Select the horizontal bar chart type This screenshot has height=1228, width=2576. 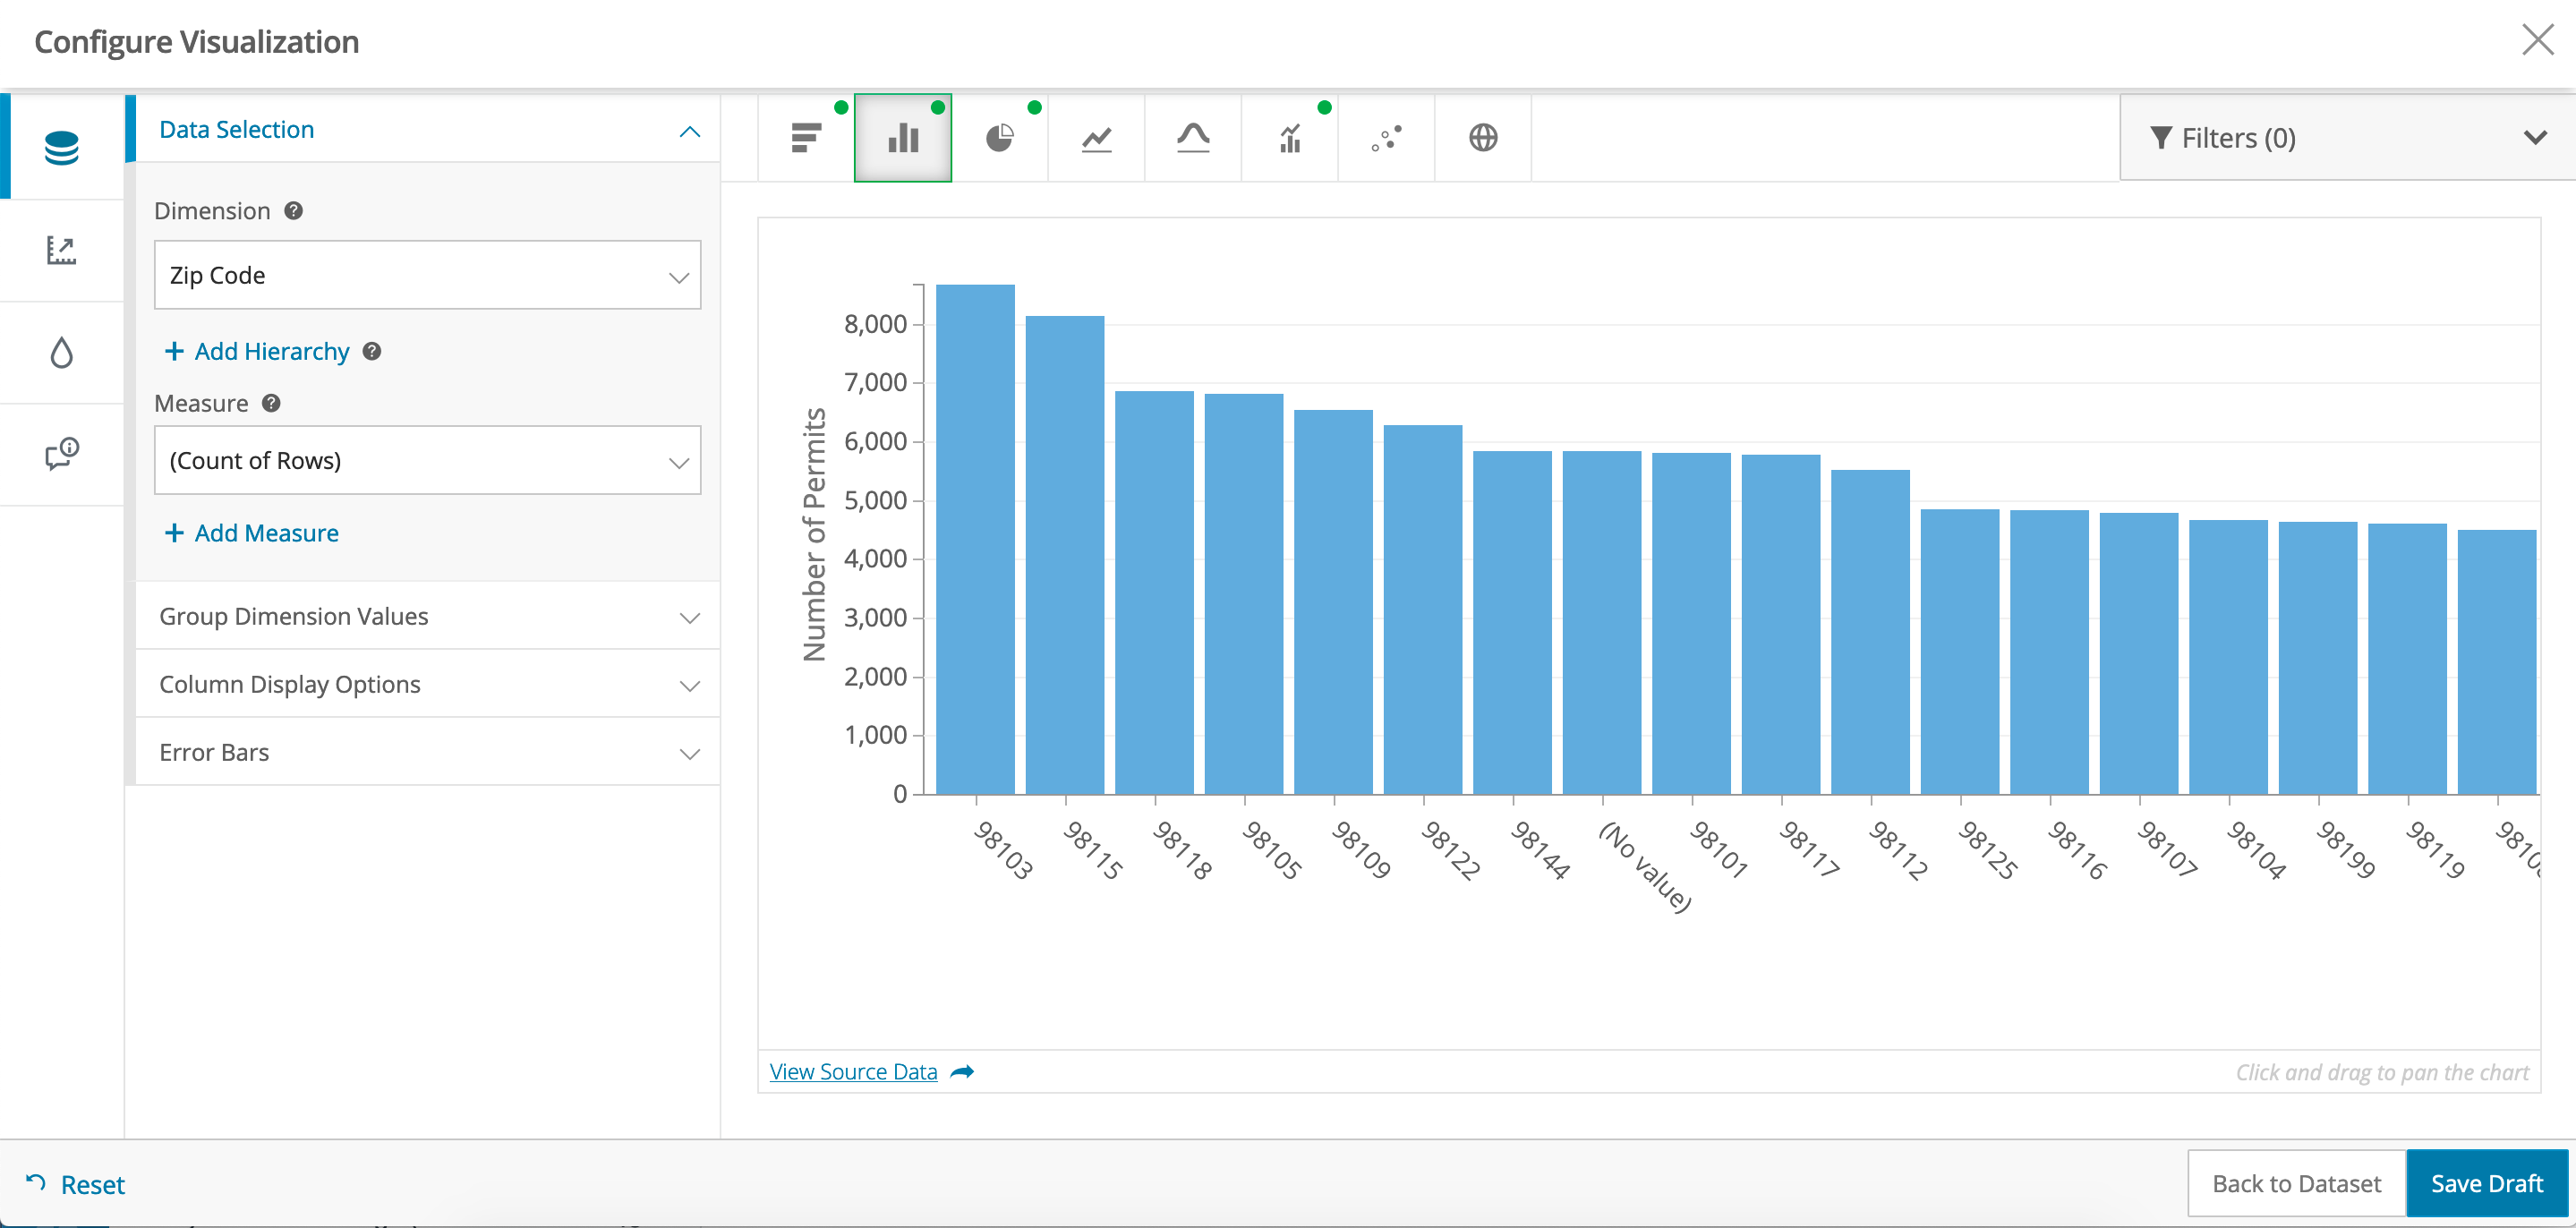coord(806,138)
